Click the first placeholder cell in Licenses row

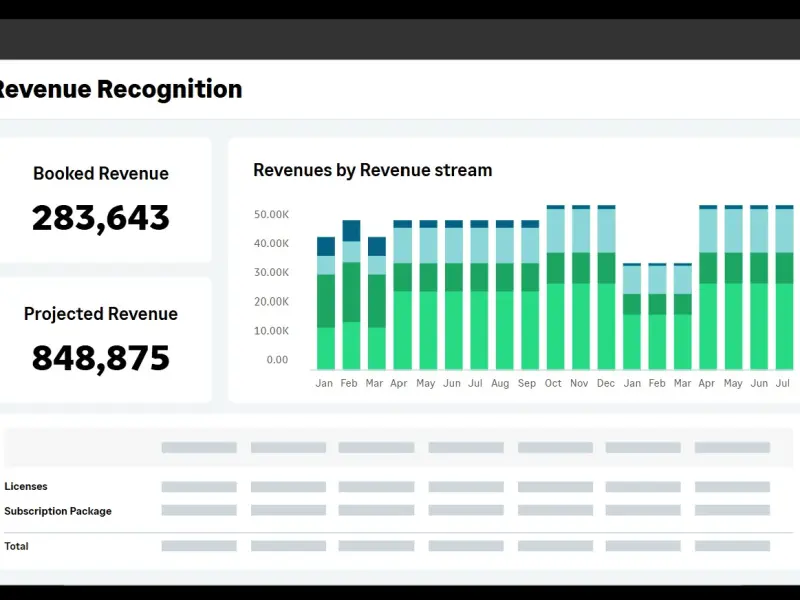(x=199, y=487)
